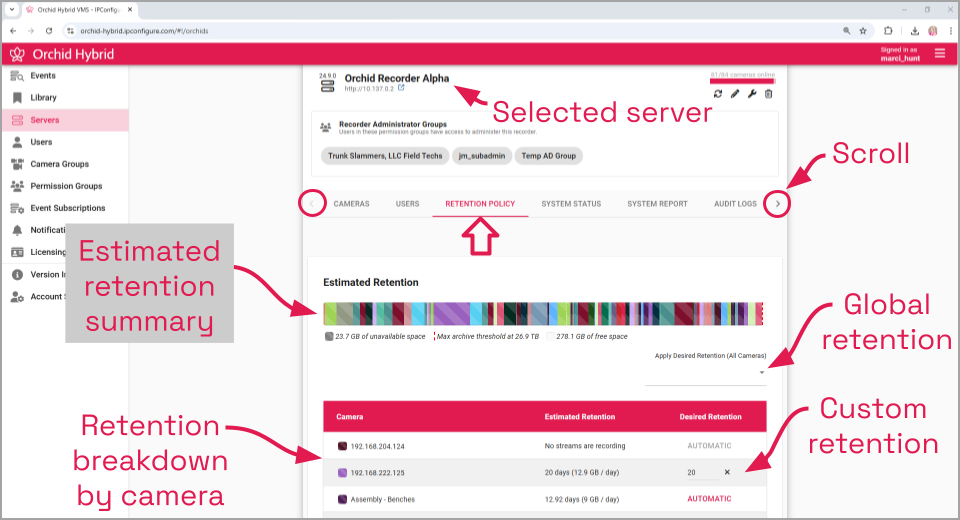Click '12.92 days (9 GB / day)' cell
Viewport: 960px width, 520px height.
[582, 499]
